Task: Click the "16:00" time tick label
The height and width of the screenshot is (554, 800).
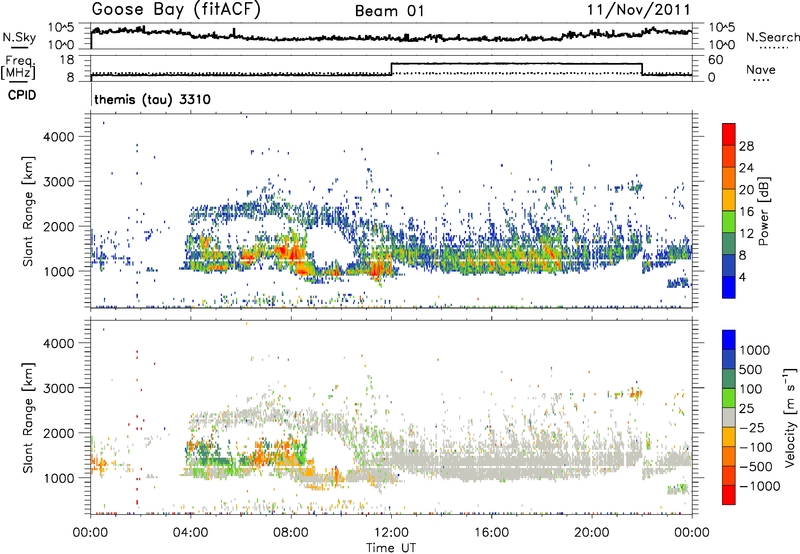Action: (491, 533)
